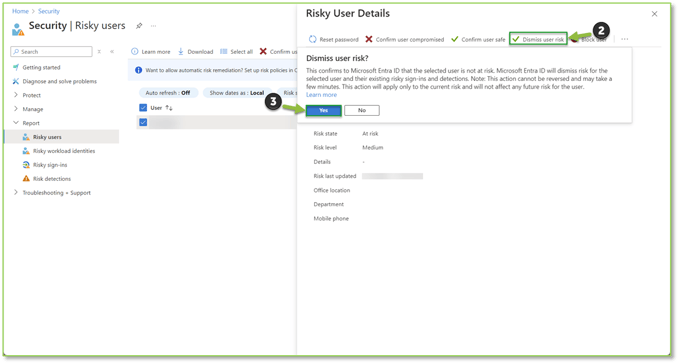Toggle the User column header checkbox
The width and height of the screenshot is (679, 364).
143,108
